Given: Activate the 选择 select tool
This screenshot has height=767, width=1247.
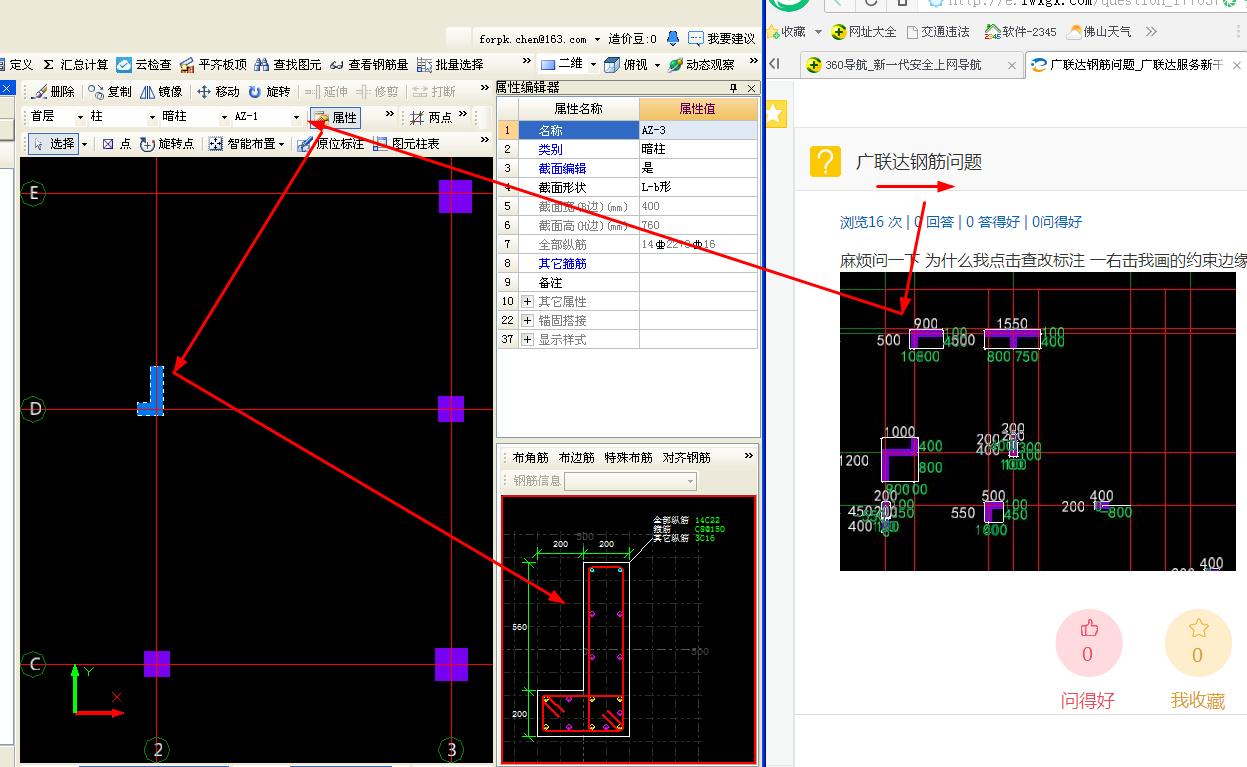Looking at the screenshot, I should point(54,144).
